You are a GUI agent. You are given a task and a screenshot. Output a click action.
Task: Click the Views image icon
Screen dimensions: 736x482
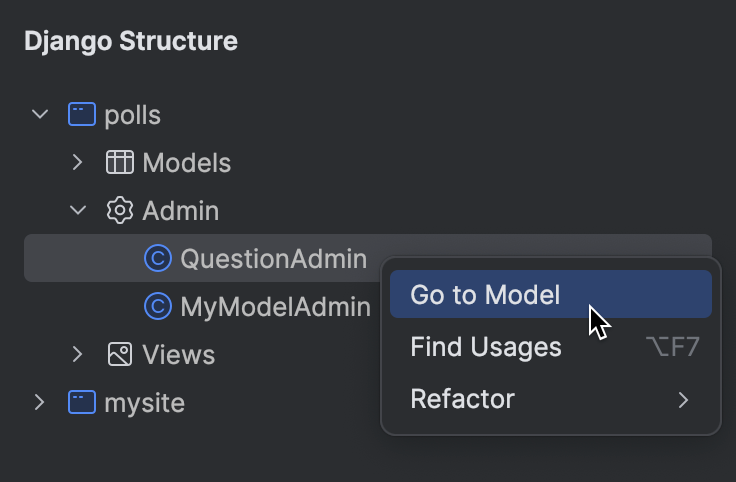pos(120,354)
